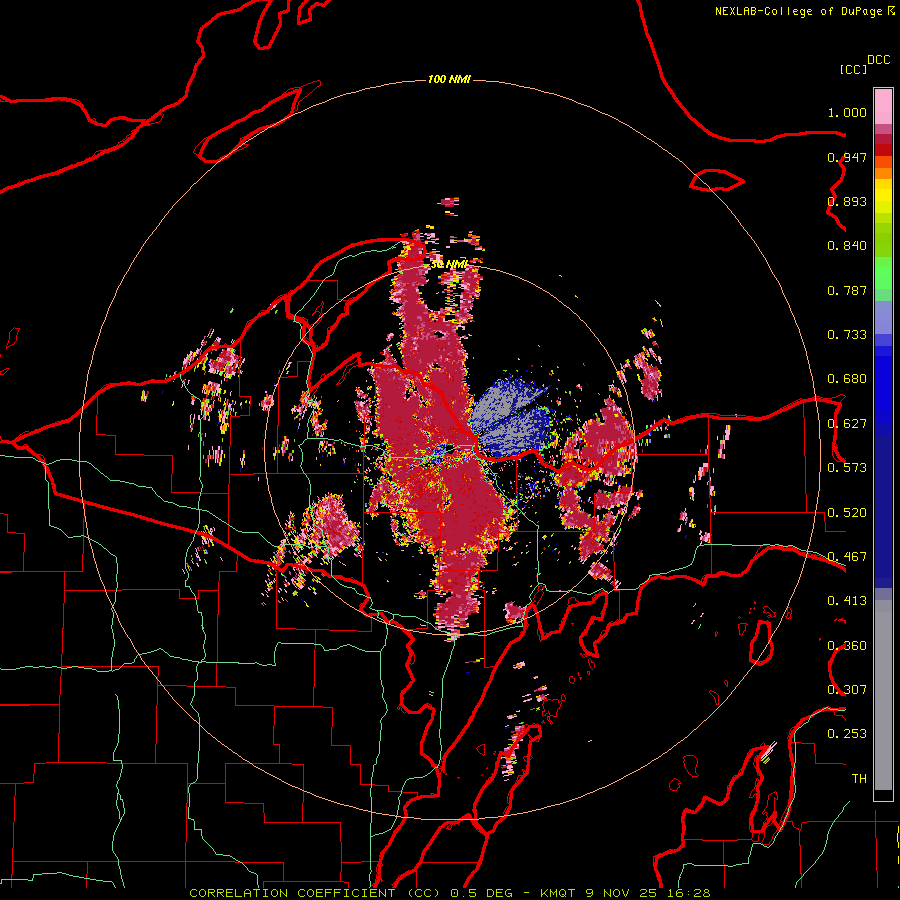900x900 pixels.
Task: Click the 0.253 scale value
Action: (847, 734)
